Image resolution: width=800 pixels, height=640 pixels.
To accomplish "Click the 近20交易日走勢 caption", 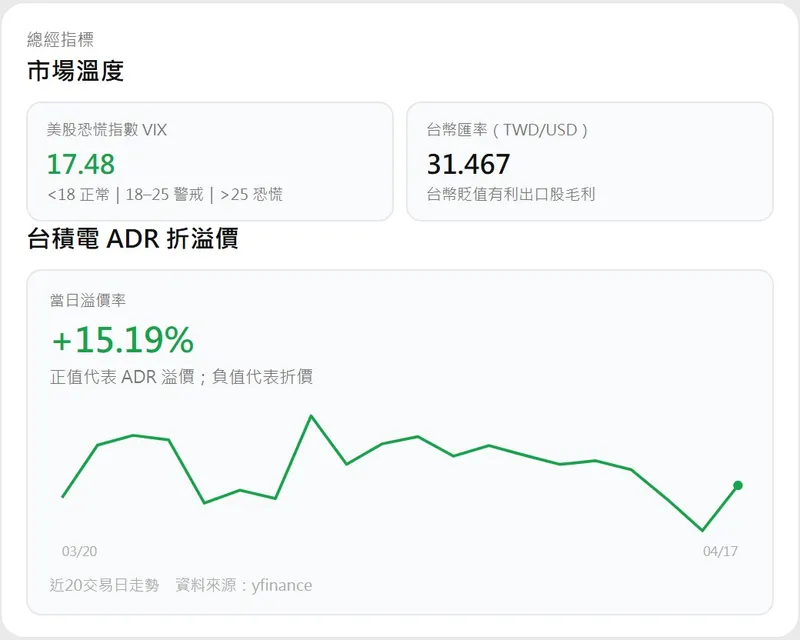I will point(105,585).
